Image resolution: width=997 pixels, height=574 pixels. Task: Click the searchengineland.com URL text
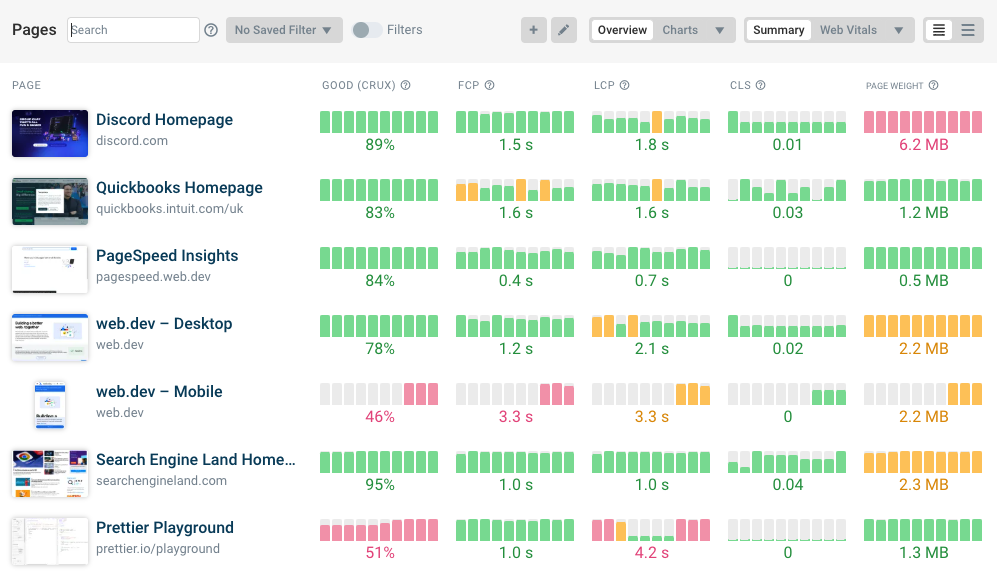pos(161,481)
